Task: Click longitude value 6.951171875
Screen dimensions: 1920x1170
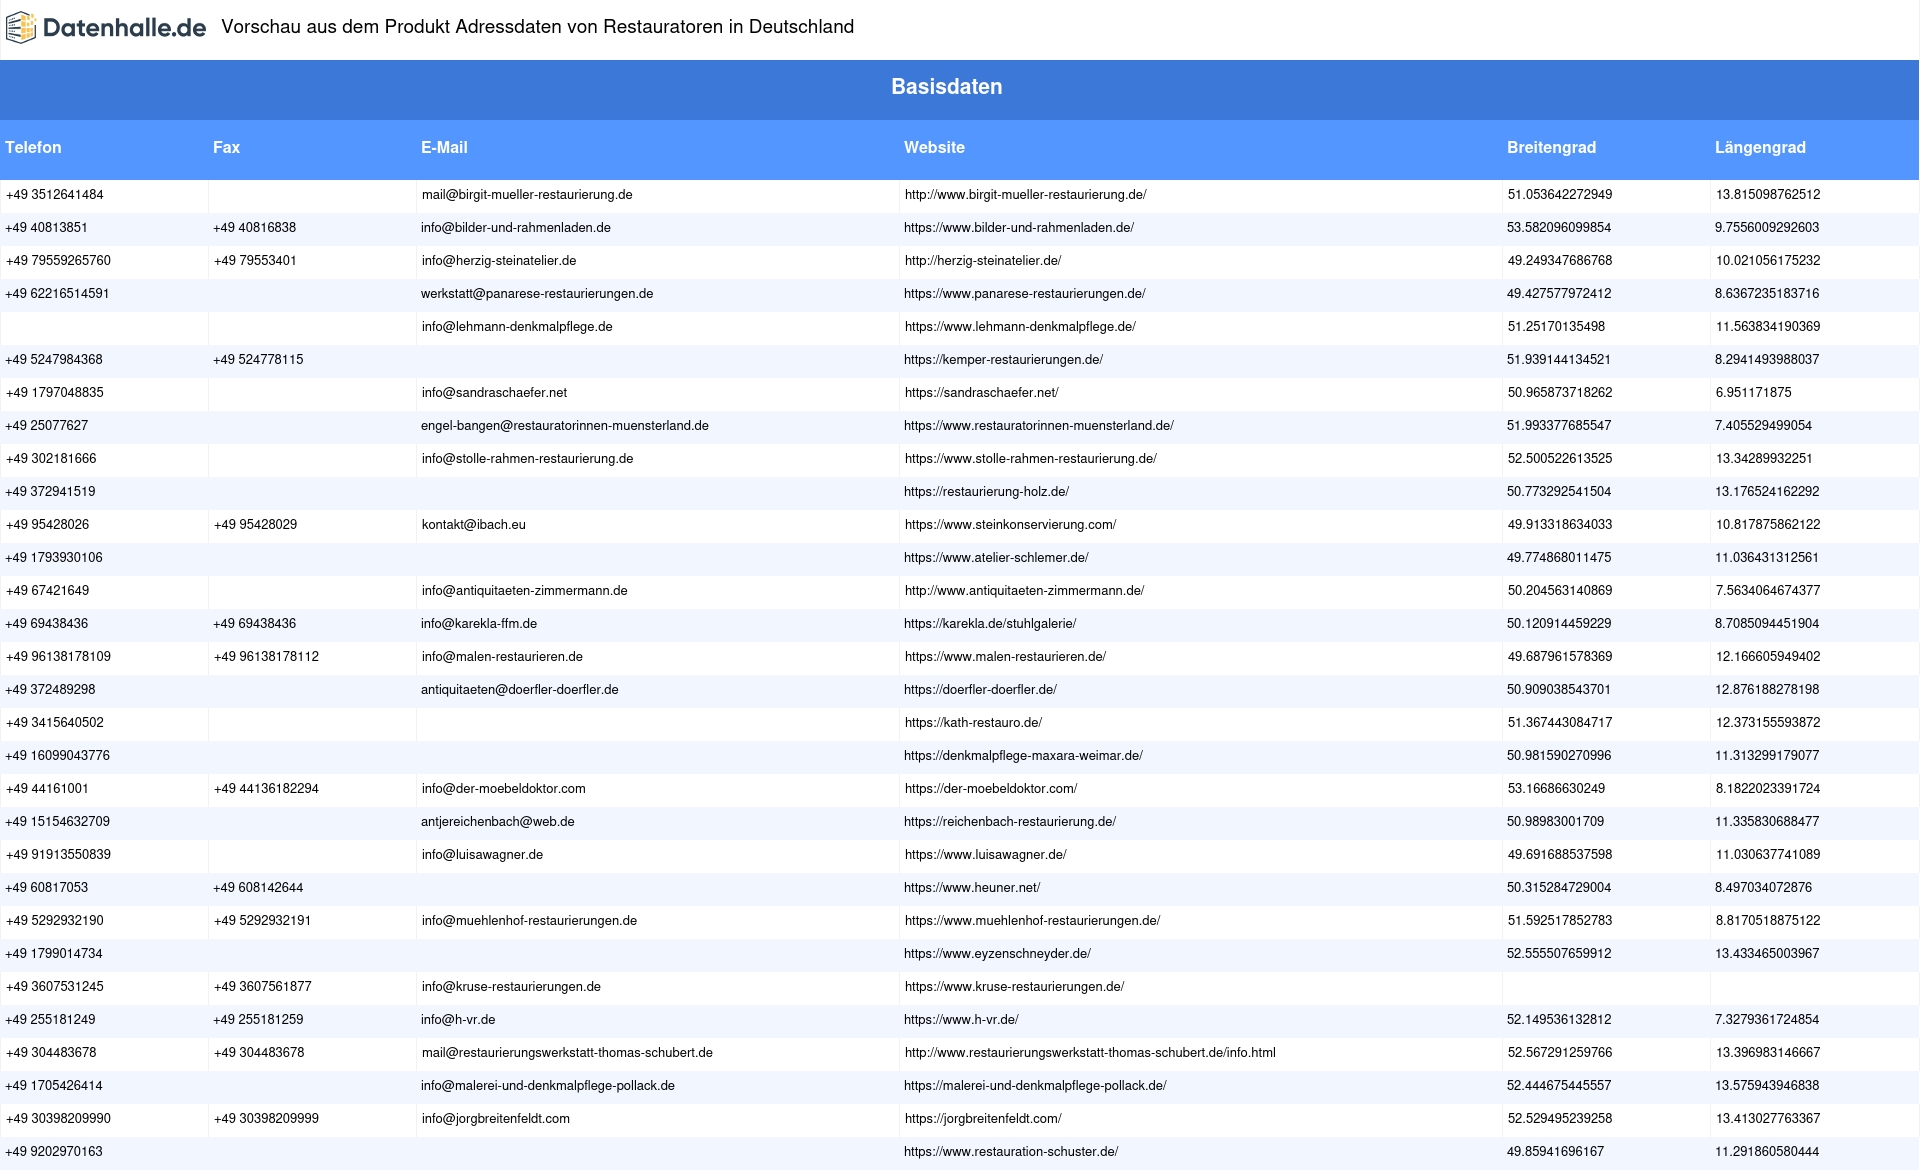Action: coord(1754,393)
